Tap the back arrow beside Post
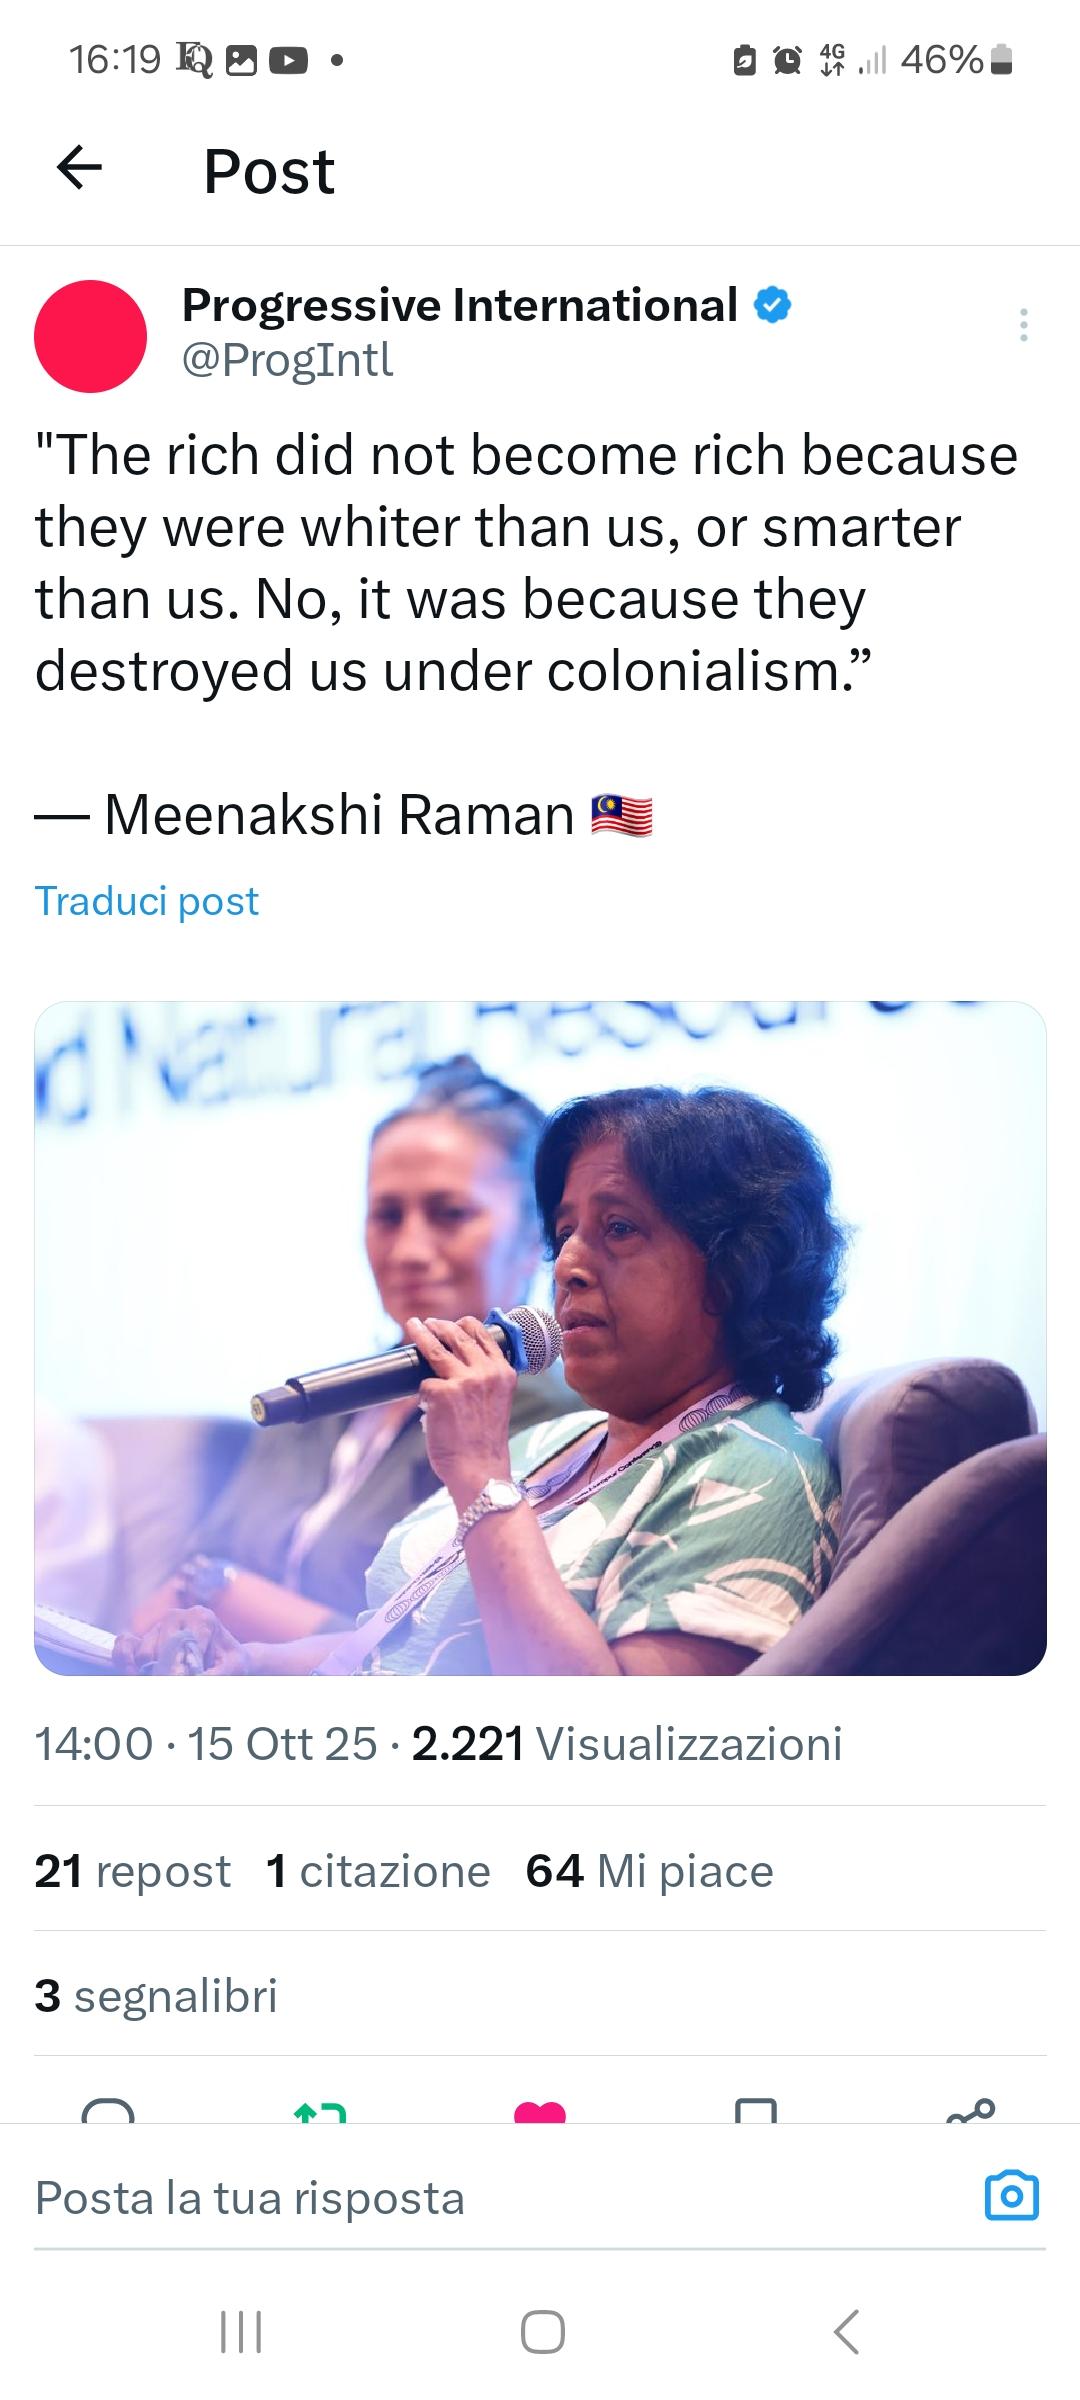Viewport: 1080px width, 2400px height. pyautogui.click(x=80, y=168)
